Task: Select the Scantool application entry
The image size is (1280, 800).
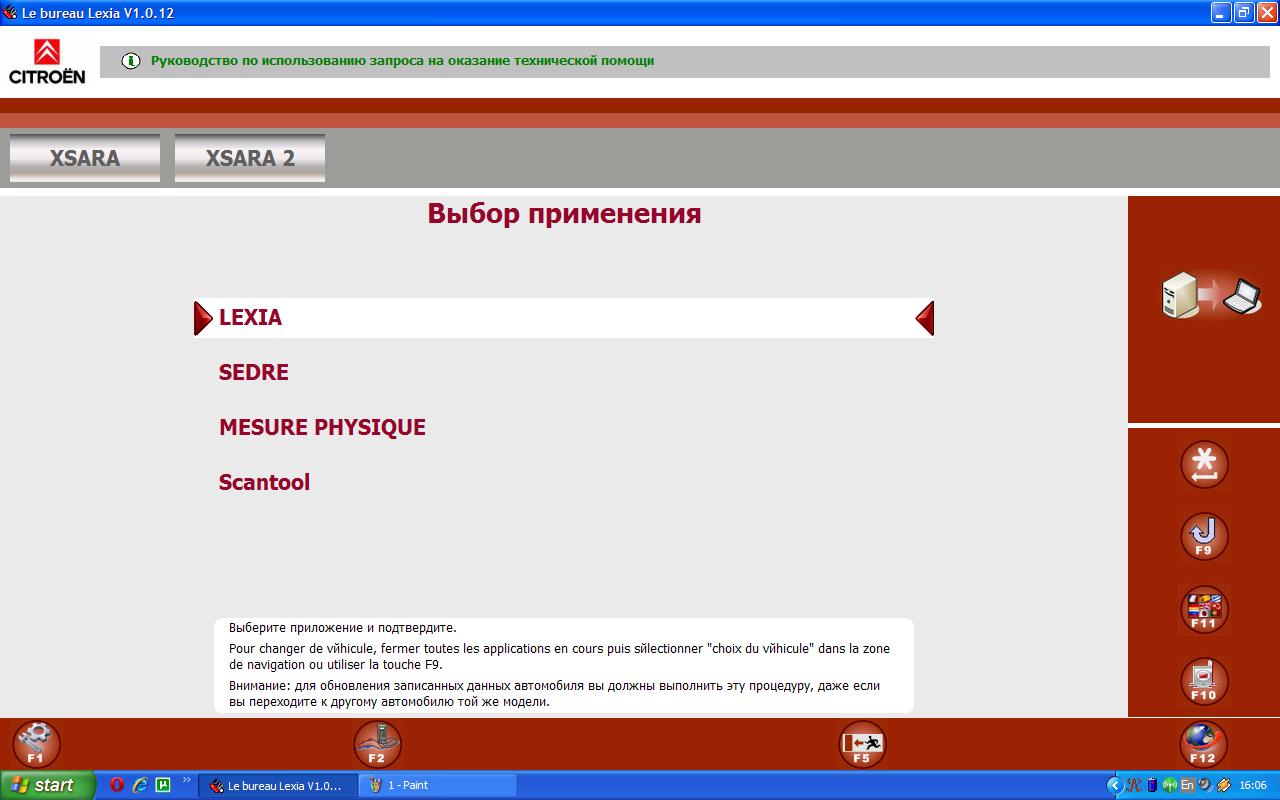Action: pos(264,482)
